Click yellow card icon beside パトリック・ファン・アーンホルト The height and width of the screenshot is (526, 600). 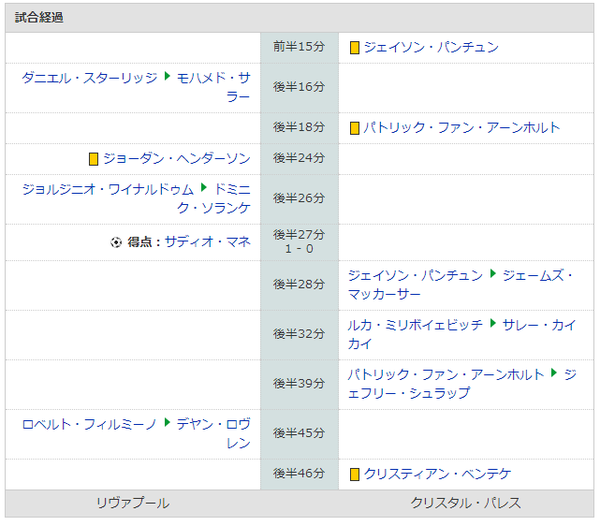point(354,128)
